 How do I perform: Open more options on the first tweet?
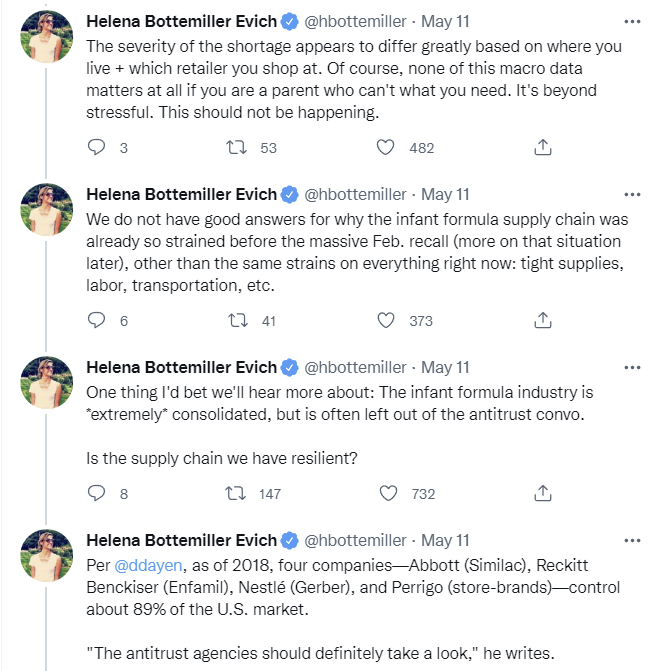(631, 20)
